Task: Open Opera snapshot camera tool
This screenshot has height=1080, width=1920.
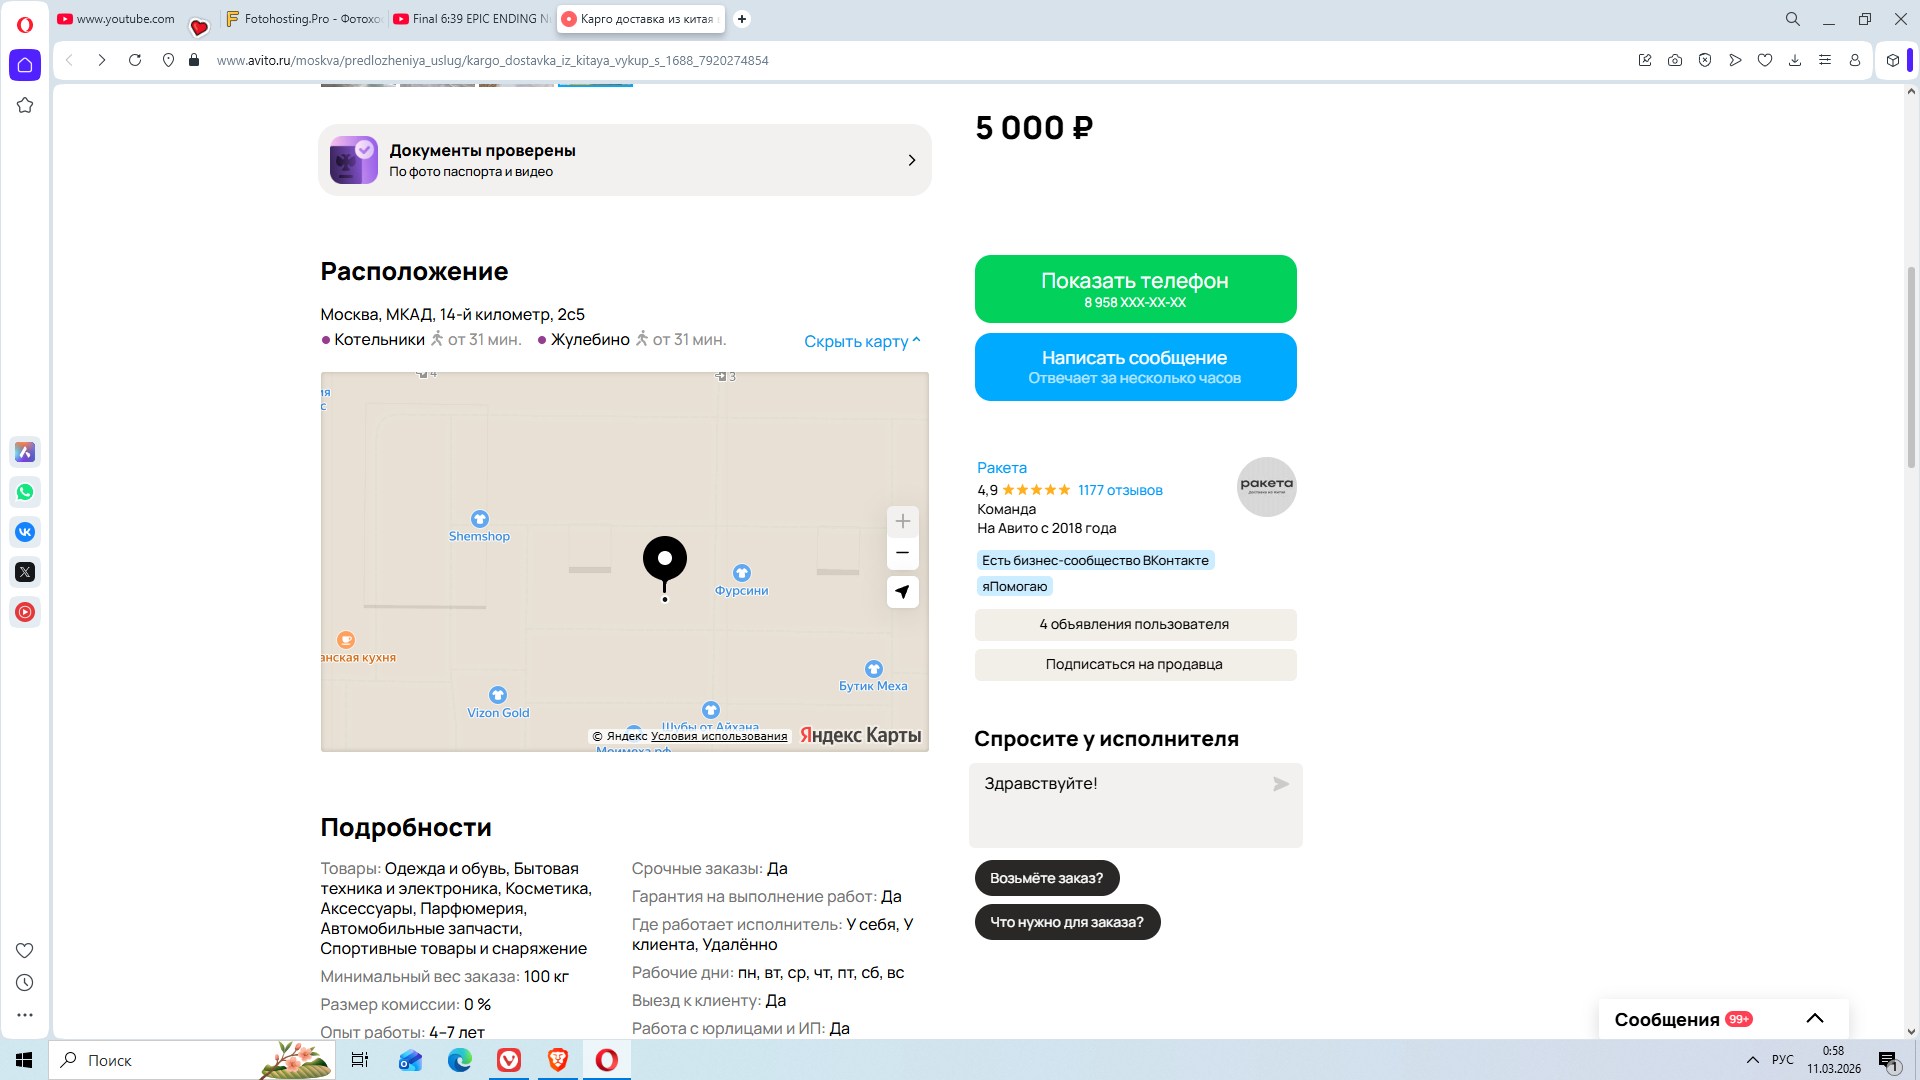Action: click(x=1675, y=60)
